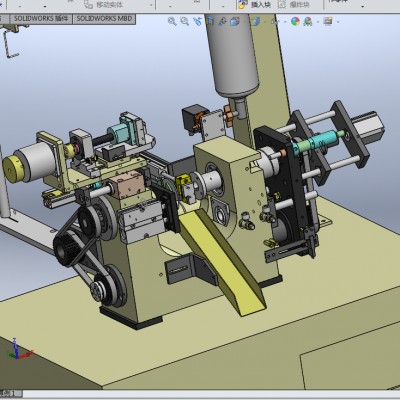400x400 pixels.
Task: Switch to the SOLIDWORKS 插件 tab
Action: [x=41, y=19]
